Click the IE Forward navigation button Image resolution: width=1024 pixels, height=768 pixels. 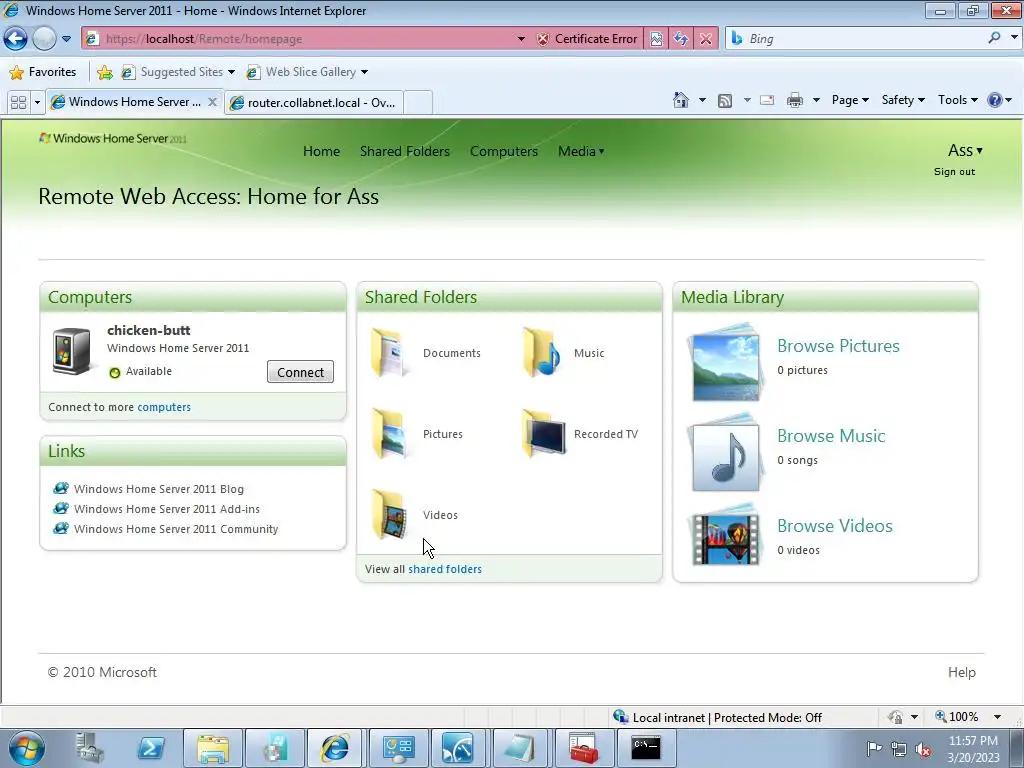[x=44, y=39]
